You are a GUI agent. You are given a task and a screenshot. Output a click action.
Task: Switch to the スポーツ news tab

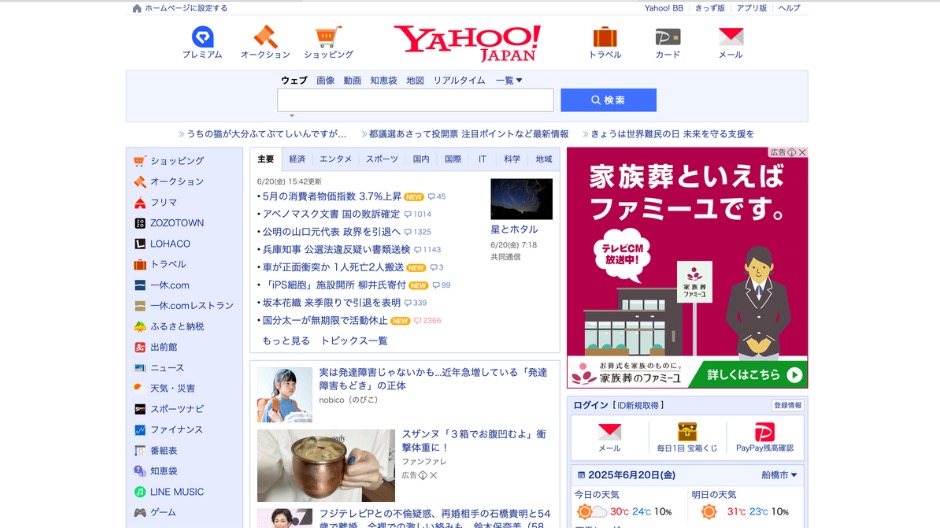(382, 159)
